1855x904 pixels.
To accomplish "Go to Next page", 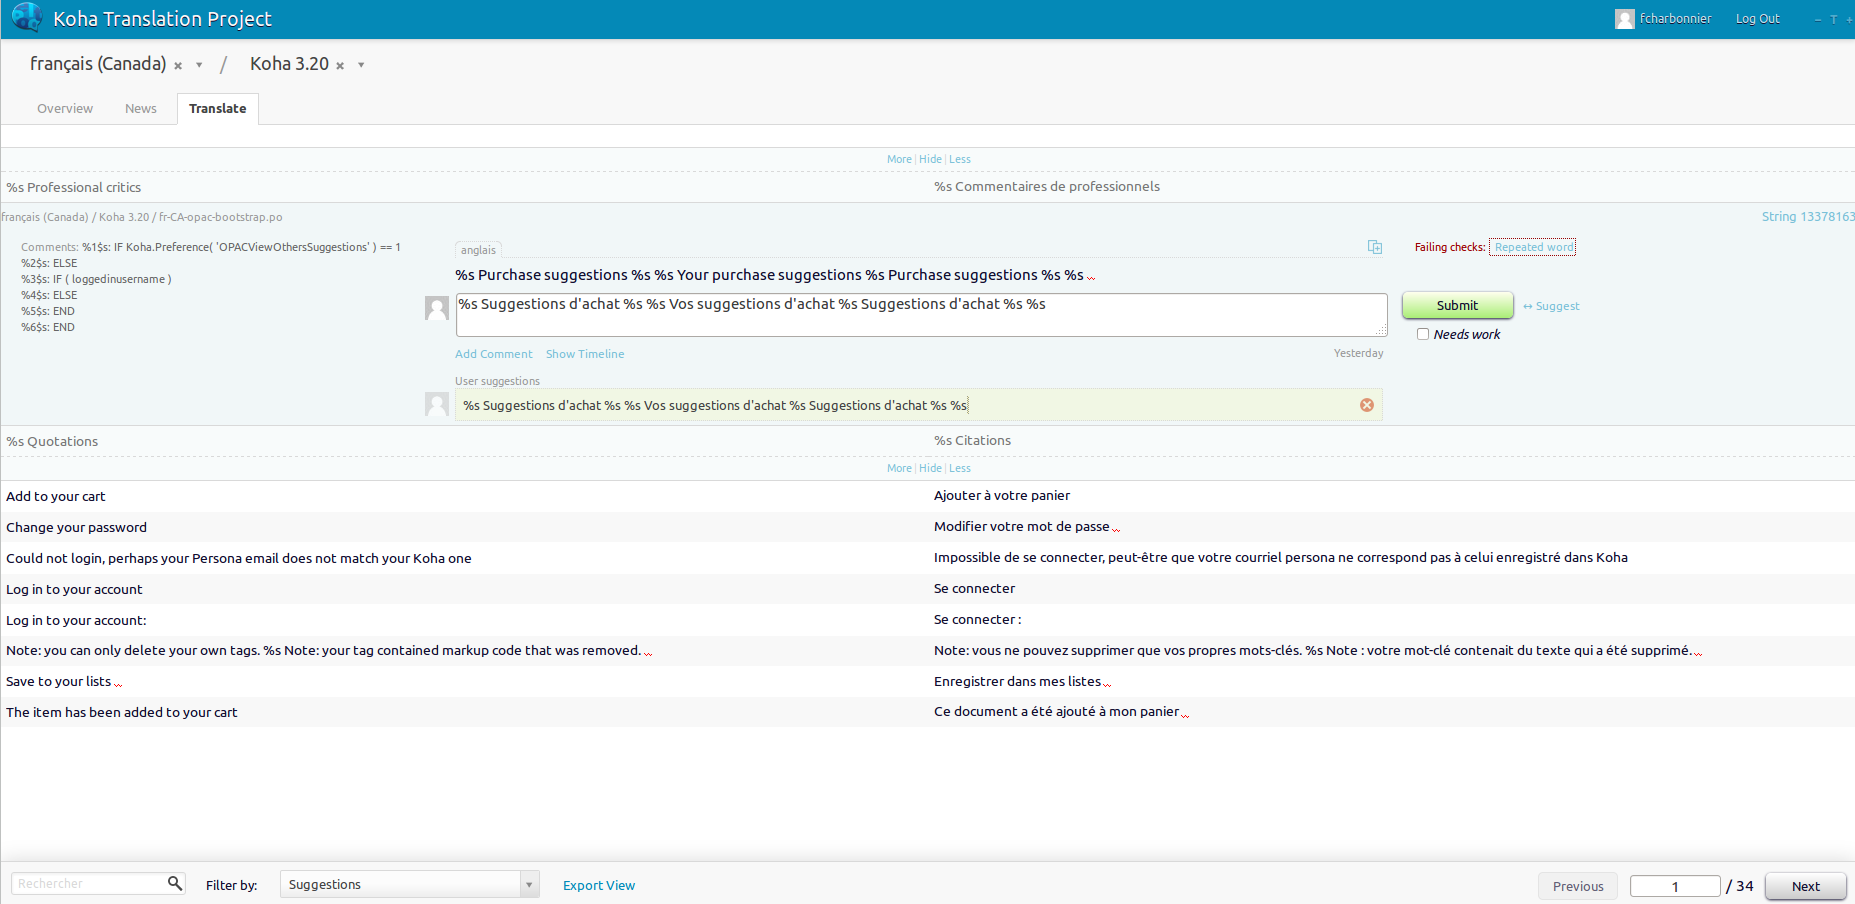I will pos(1805,886).
